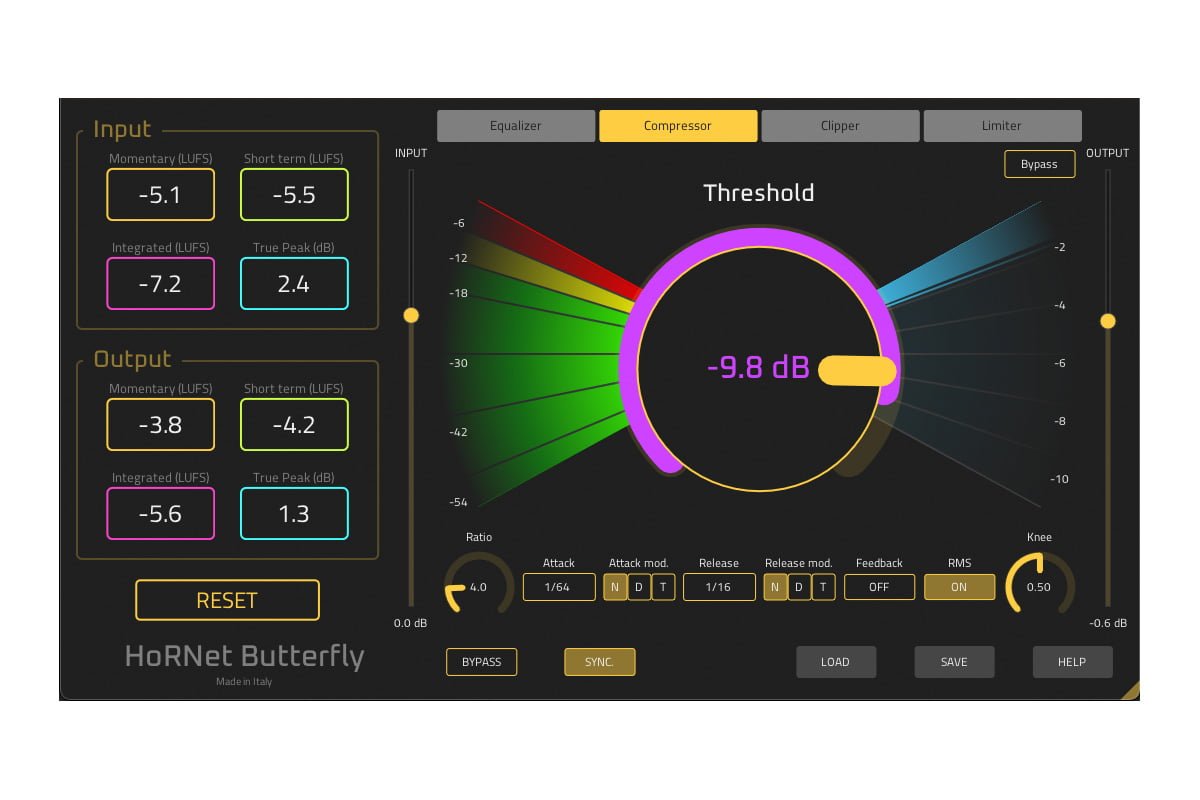The image size is (1200, 800).
Task: Click Output True Peak value 1.3
Action: 294,513
